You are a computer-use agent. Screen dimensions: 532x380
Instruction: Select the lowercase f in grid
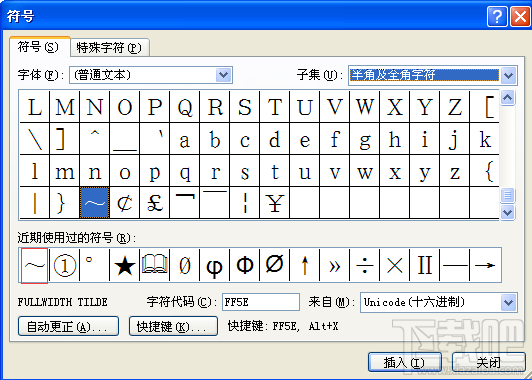pyautogui.click(x=334, y=139)
